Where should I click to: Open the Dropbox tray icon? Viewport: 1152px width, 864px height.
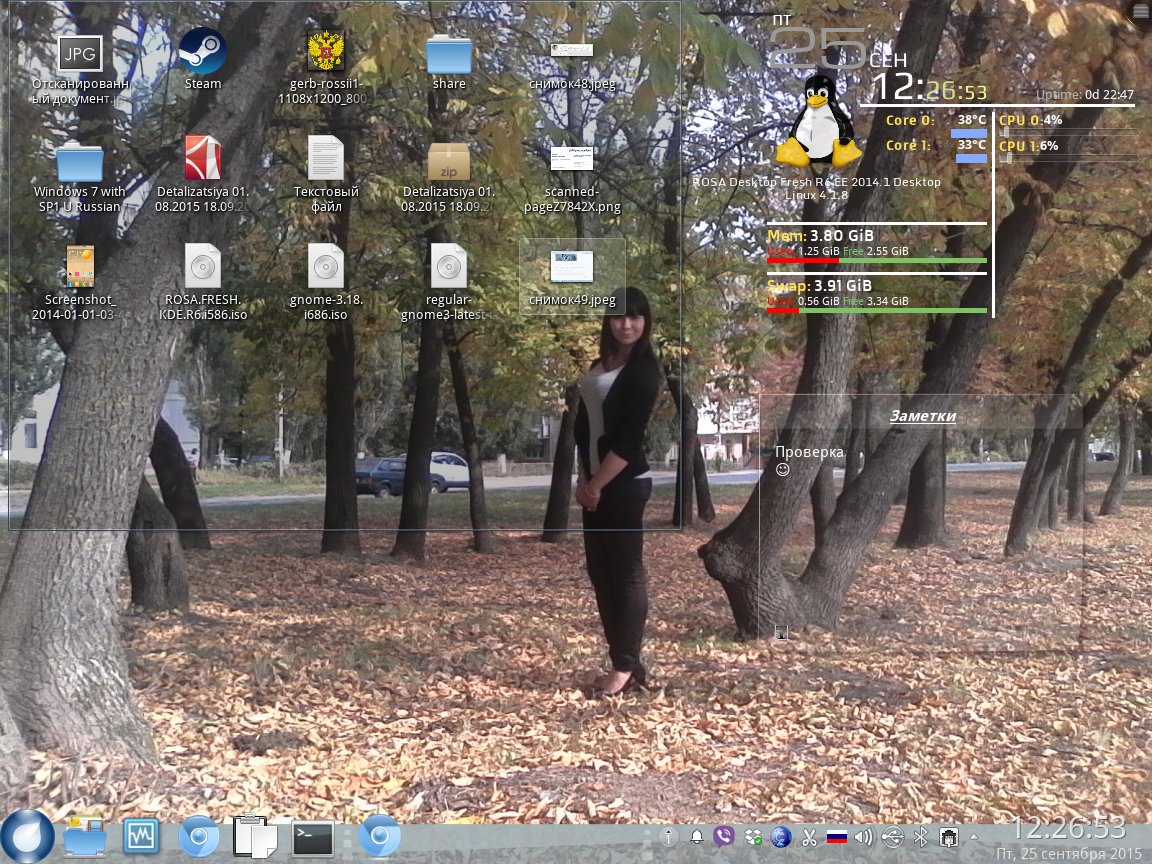click(753, 836)
